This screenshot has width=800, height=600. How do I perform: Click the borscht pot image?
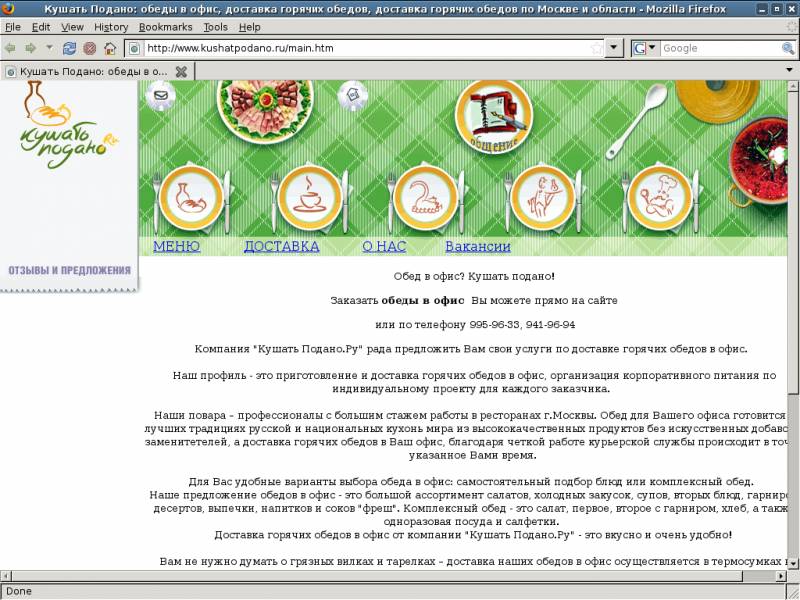758,161
